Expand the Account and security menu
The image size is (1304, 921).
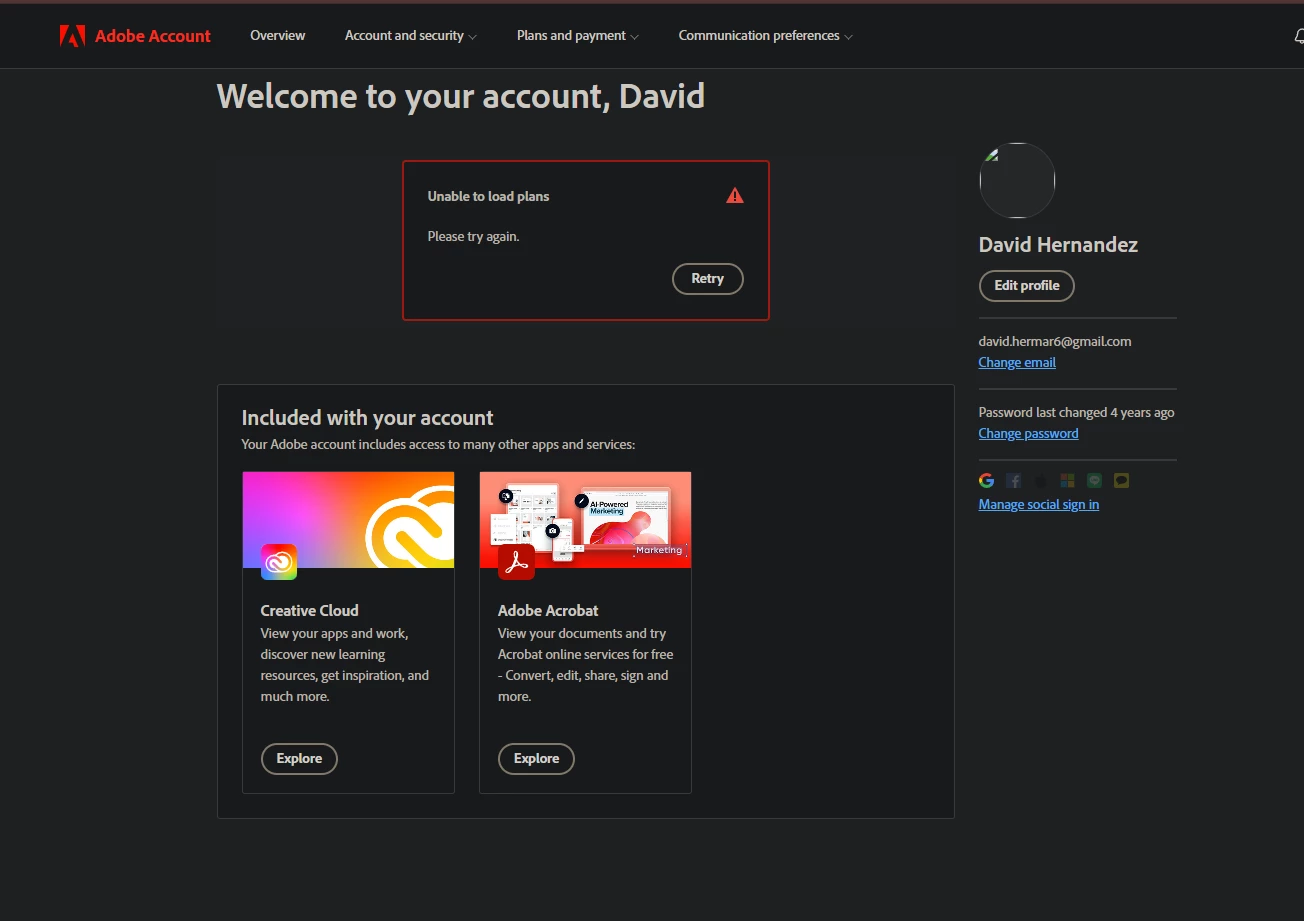coord(410,35)
